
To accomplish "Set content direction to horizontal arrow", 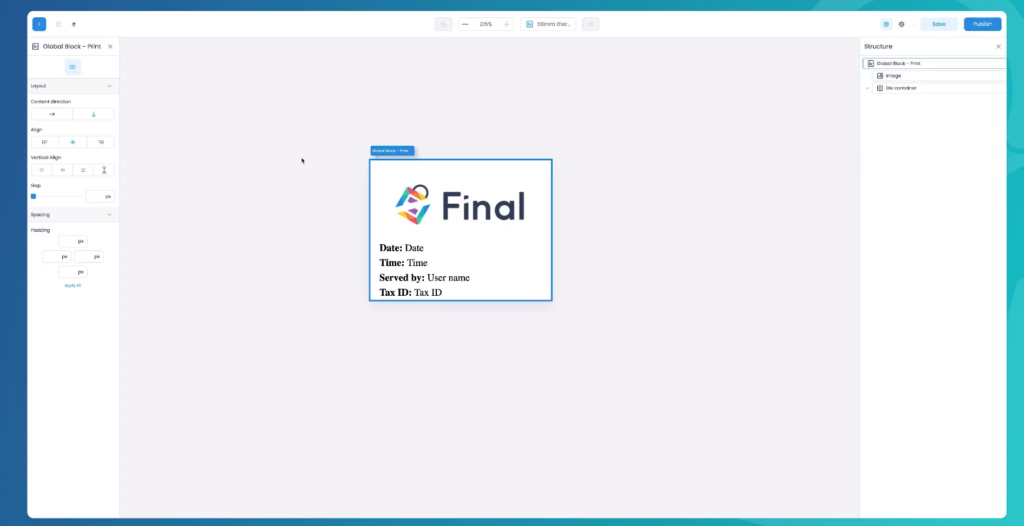I will [x=52, y=114].
